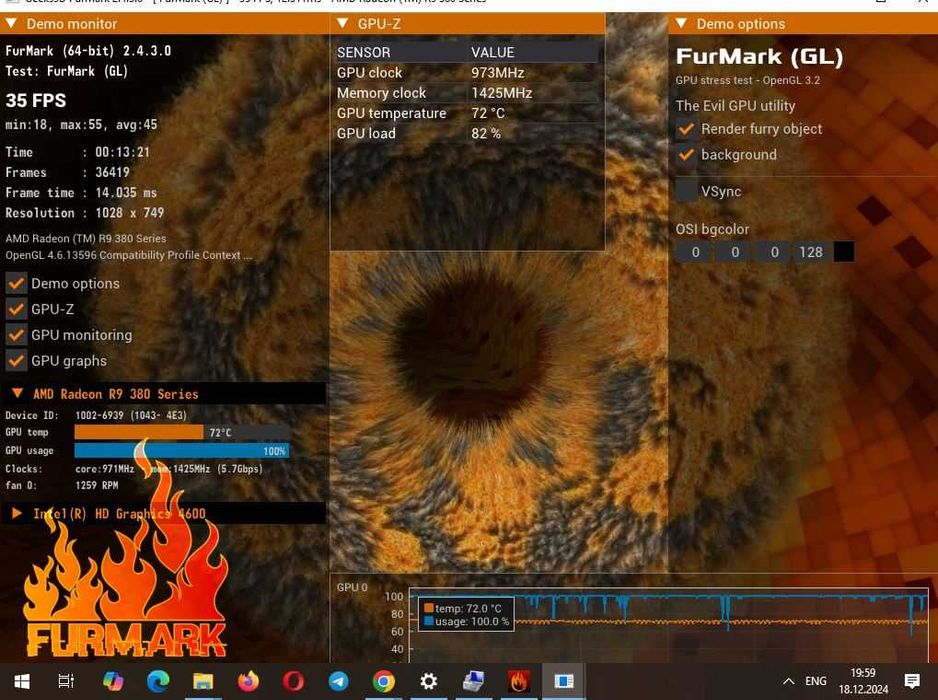The image size is (938, 700).
Task: Open Opera browser from the taskbar
Action: point(293,681)
